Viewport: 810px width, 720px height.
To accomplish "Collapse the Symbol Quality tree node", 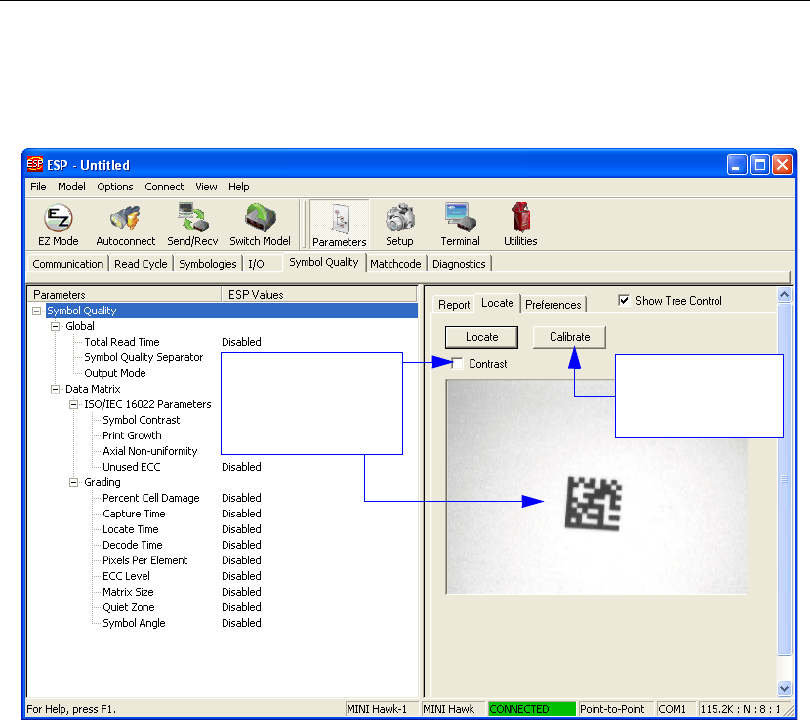I will (38, 311).
